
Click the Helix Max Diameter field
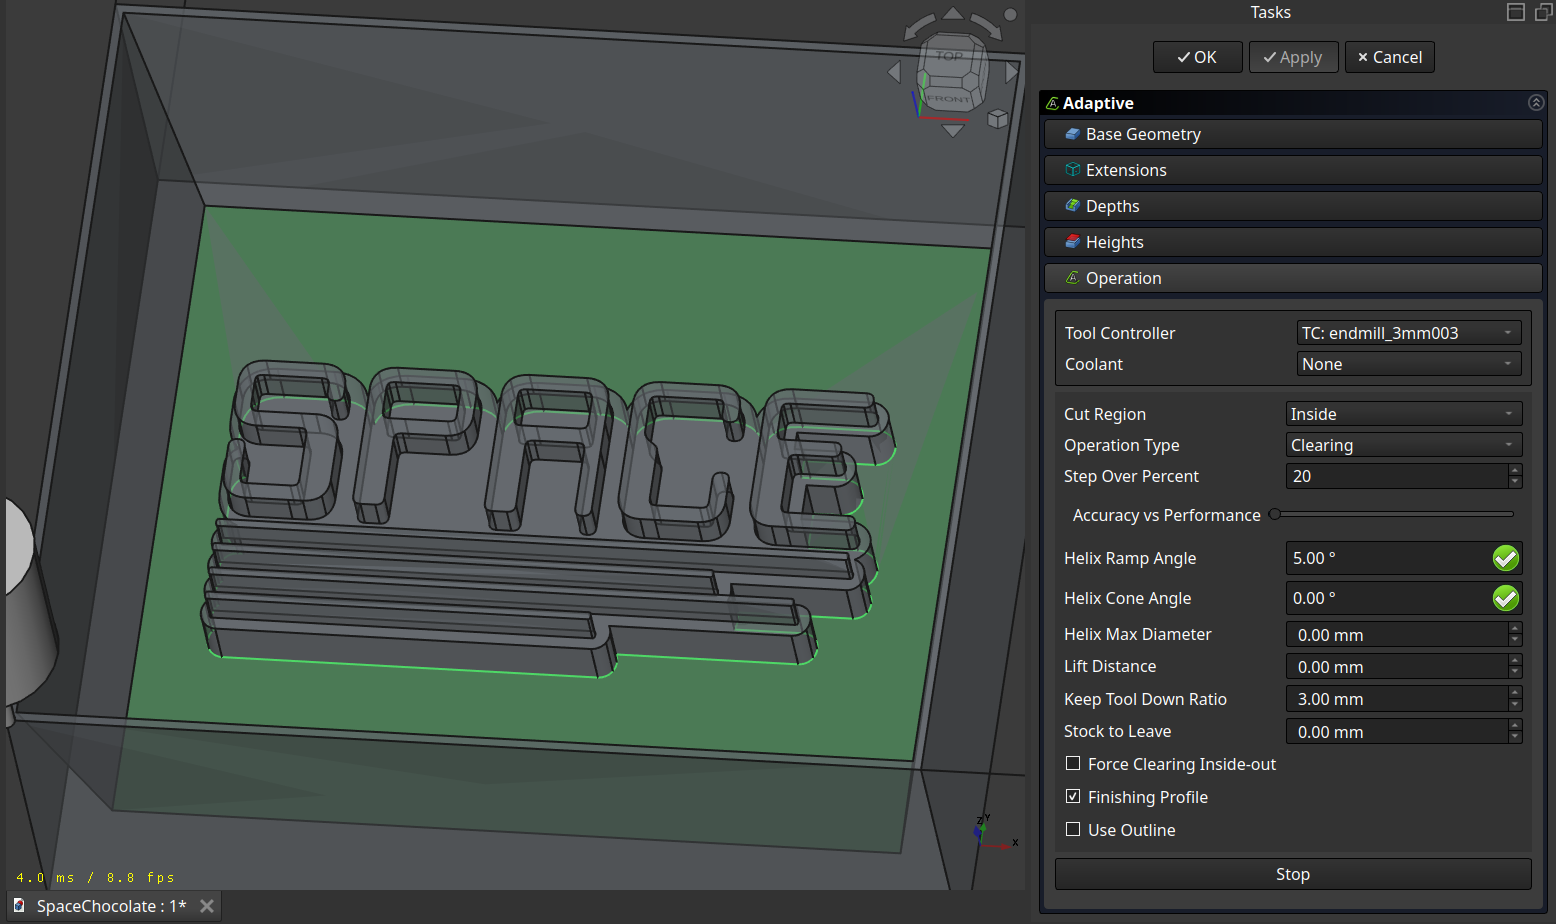click(x=1397, y=634)
